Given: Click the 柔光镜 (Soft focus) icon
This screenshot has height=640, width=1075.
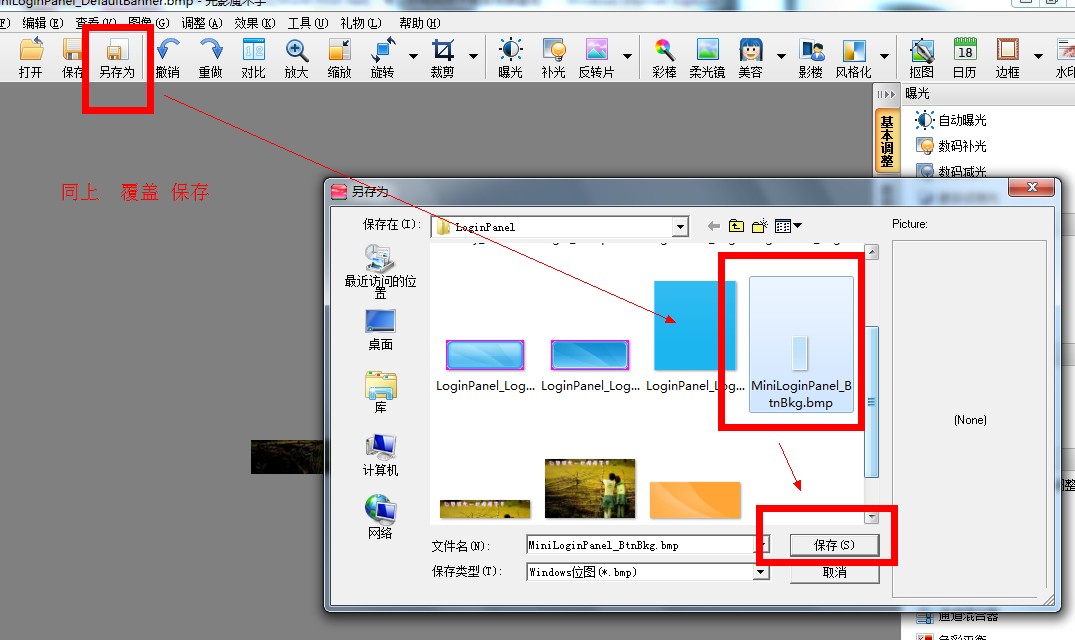Looking at the screenshot, I should click(707, 58).
